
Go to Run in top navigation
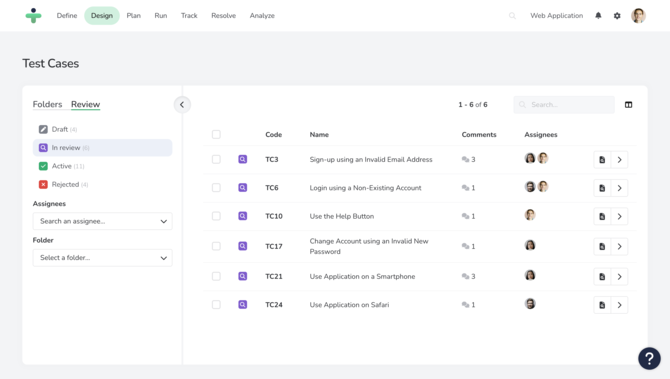click(x=161, y=16)
